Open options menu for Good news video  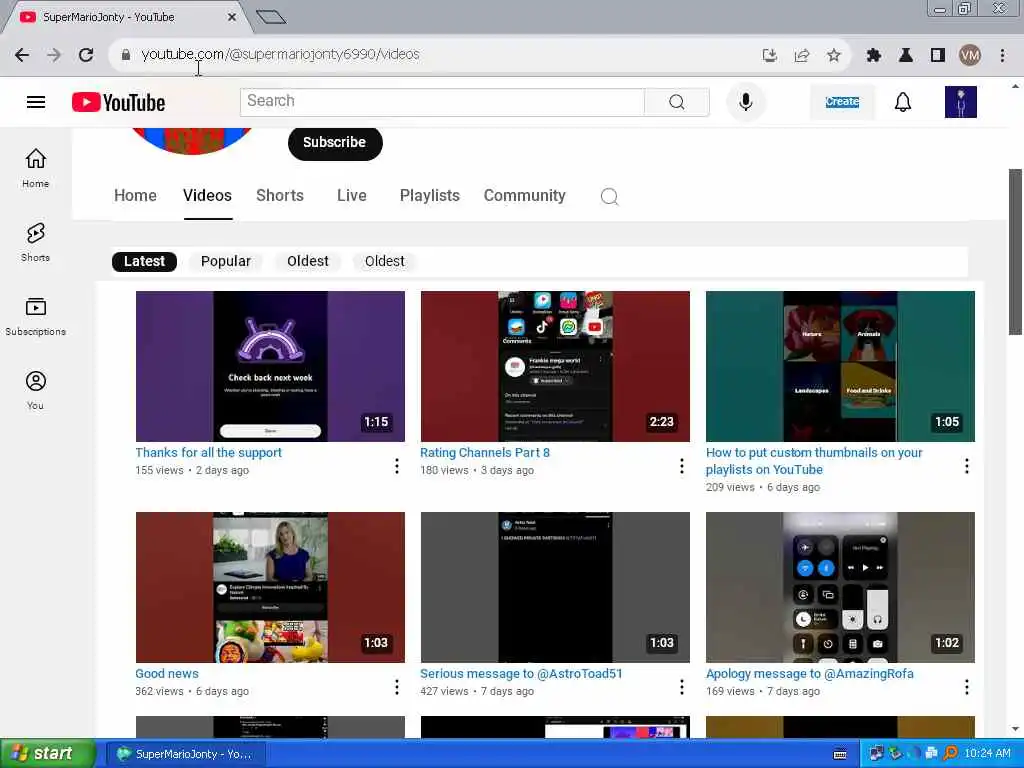click(x=396, y=686)
